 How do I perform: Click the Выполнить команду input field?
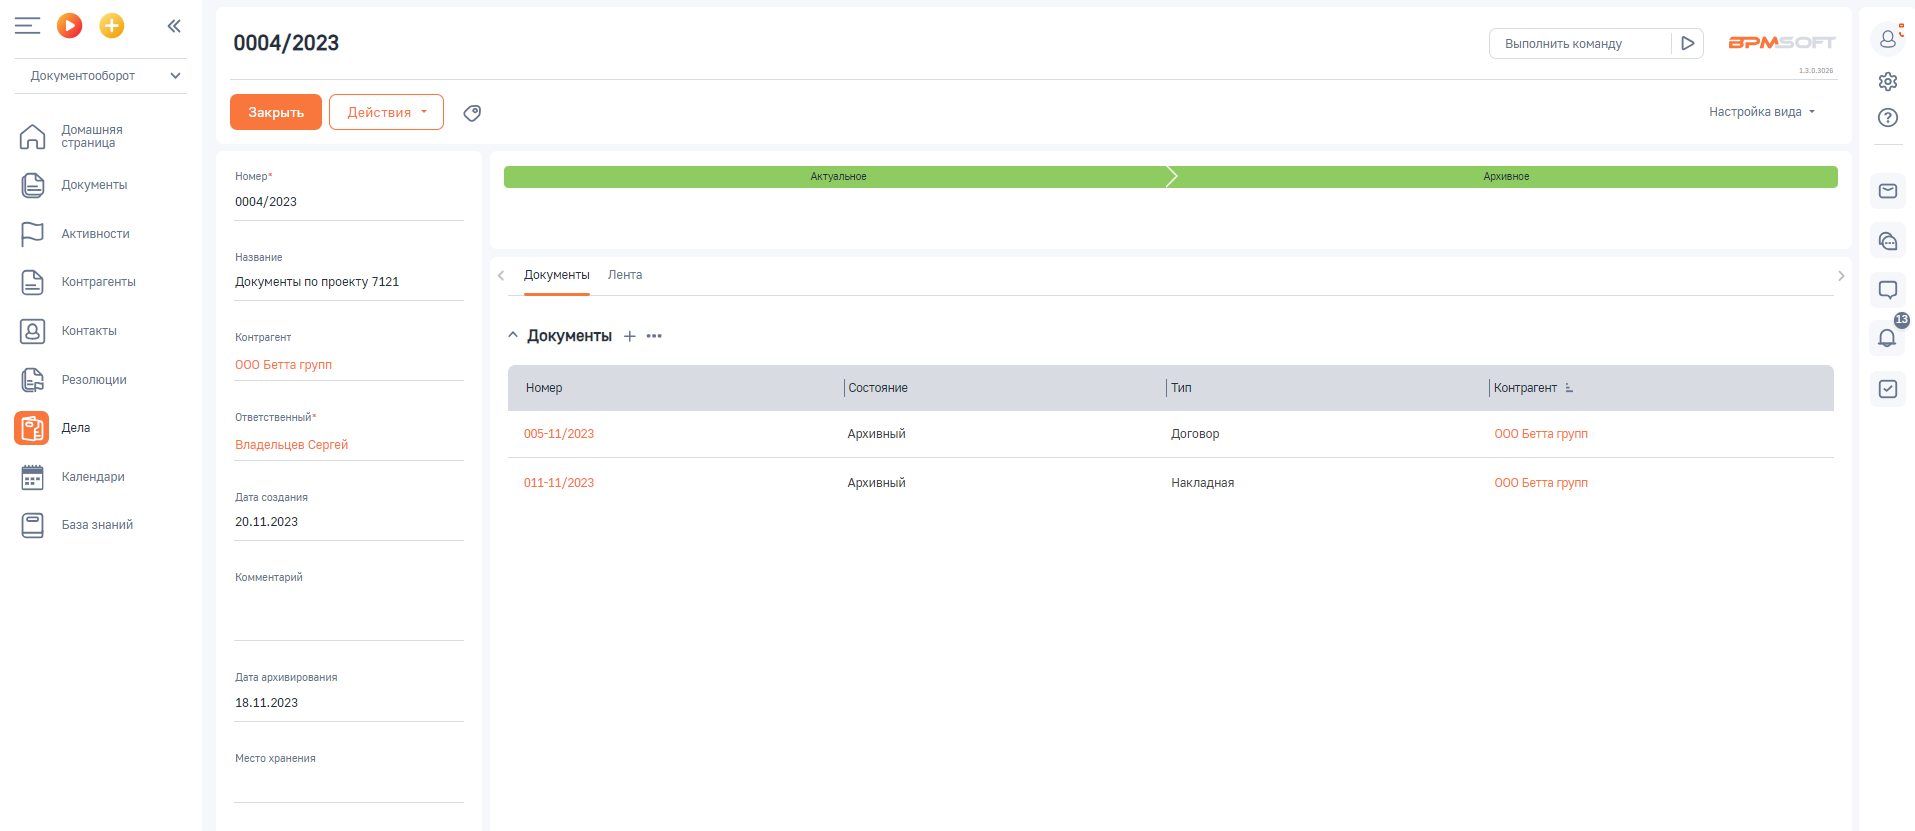(x=1580, y=44)
